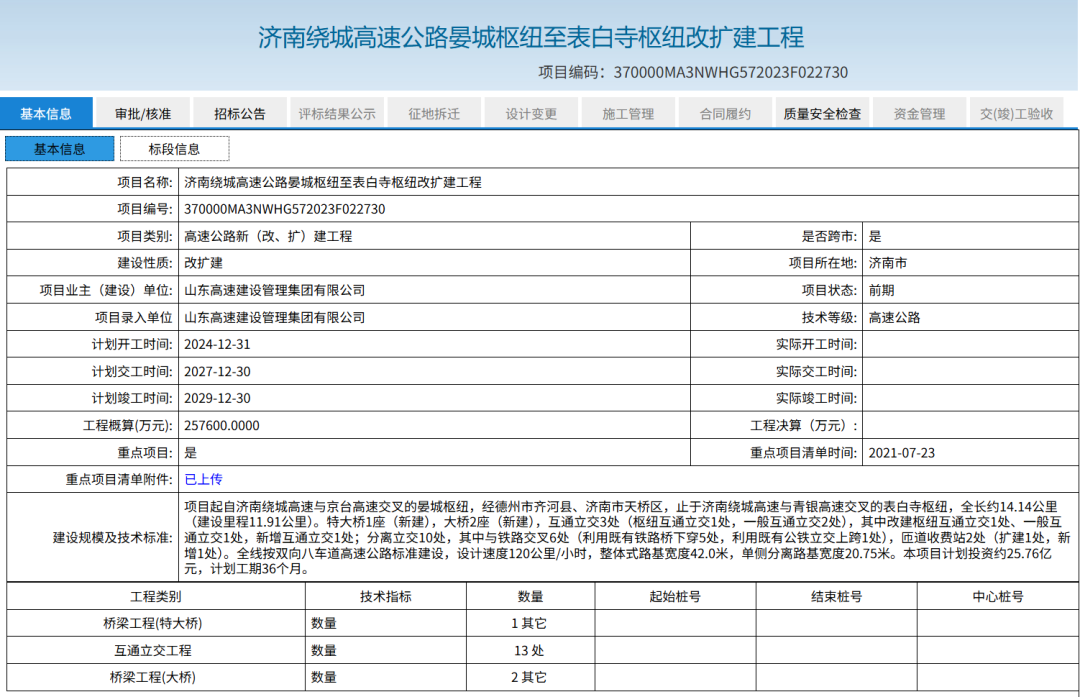
Task: Select planned completion date 2029-12-30
Action: [217, 399]
